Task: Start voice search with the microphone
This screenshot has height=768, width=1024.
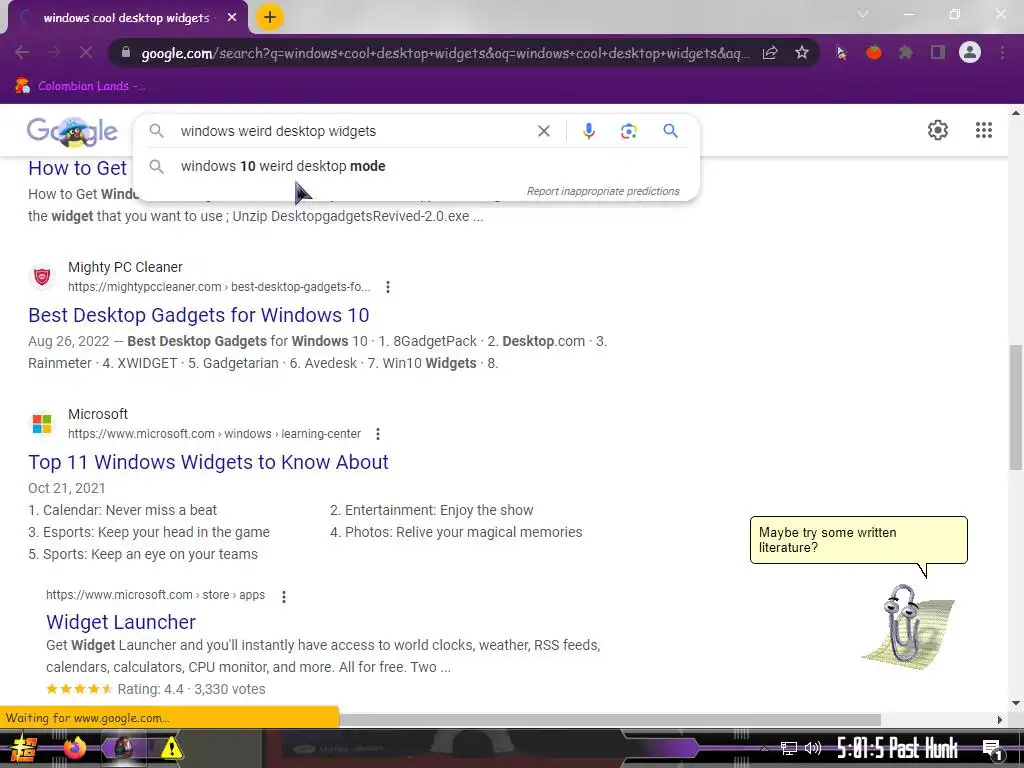Action: pos(588,131)
